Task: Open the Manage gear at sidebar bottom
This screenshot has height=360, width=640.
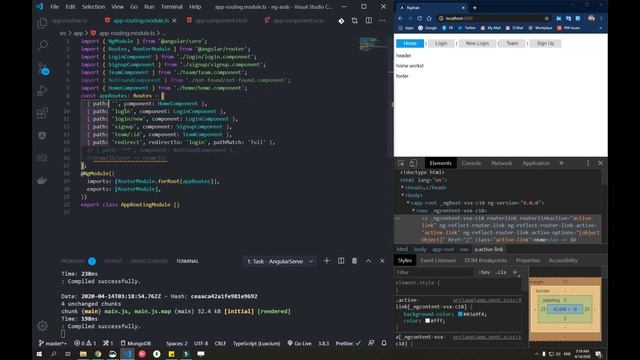Action: click(42, 326)
